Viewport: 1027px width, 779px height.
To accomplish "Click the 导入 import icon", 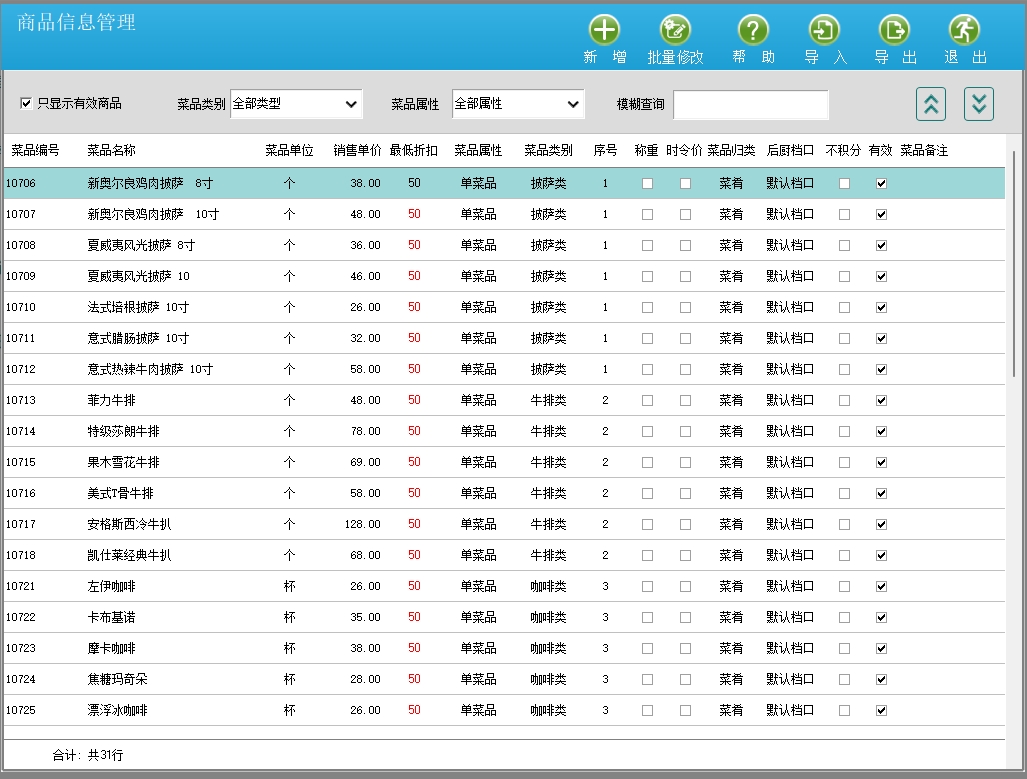I will click(x=824, y=30).
